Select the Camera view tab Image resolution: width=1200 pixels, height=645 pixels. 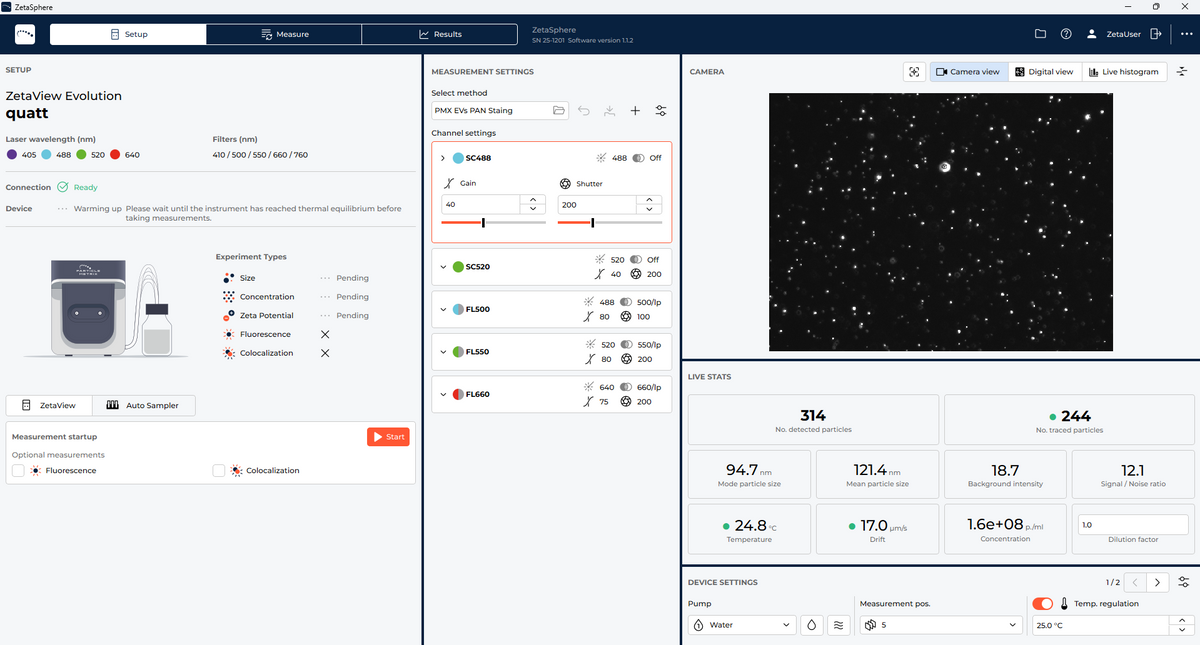967,72
